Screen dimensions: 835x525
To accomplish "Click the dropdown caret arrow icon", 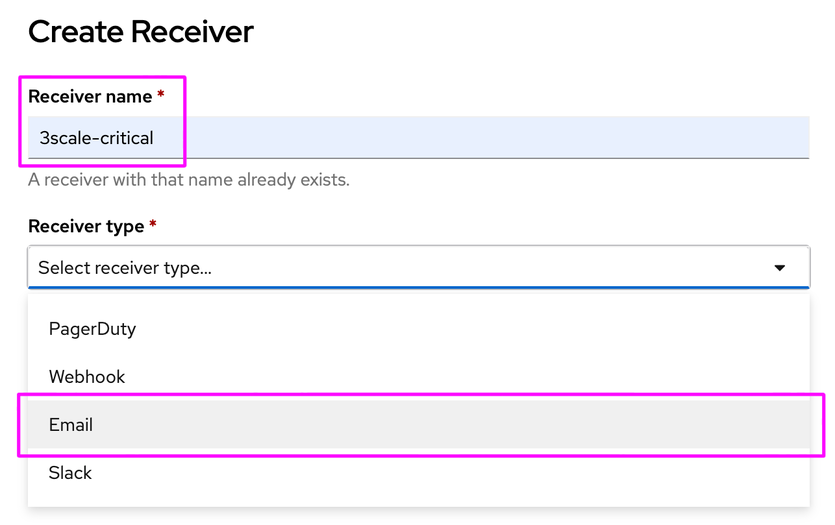I will [779, 268].
